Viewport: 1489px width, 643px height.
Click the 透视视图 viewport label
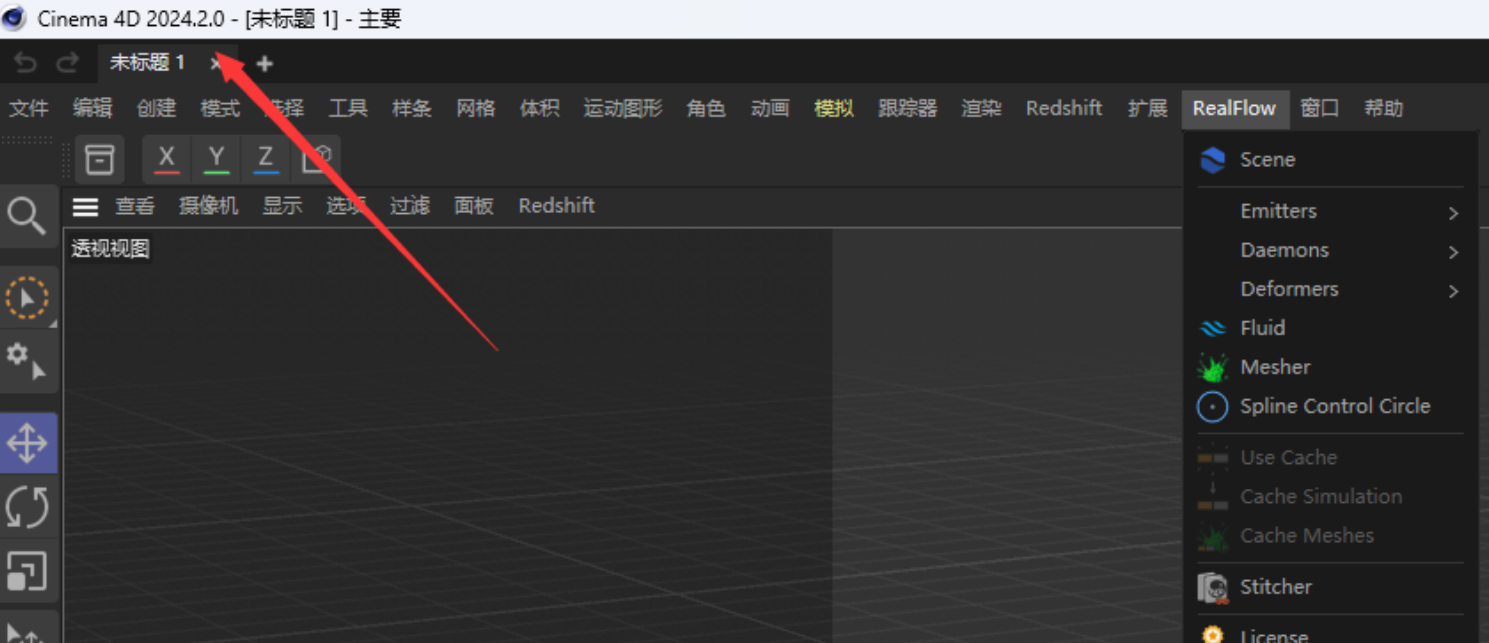(x=110, y=249)
